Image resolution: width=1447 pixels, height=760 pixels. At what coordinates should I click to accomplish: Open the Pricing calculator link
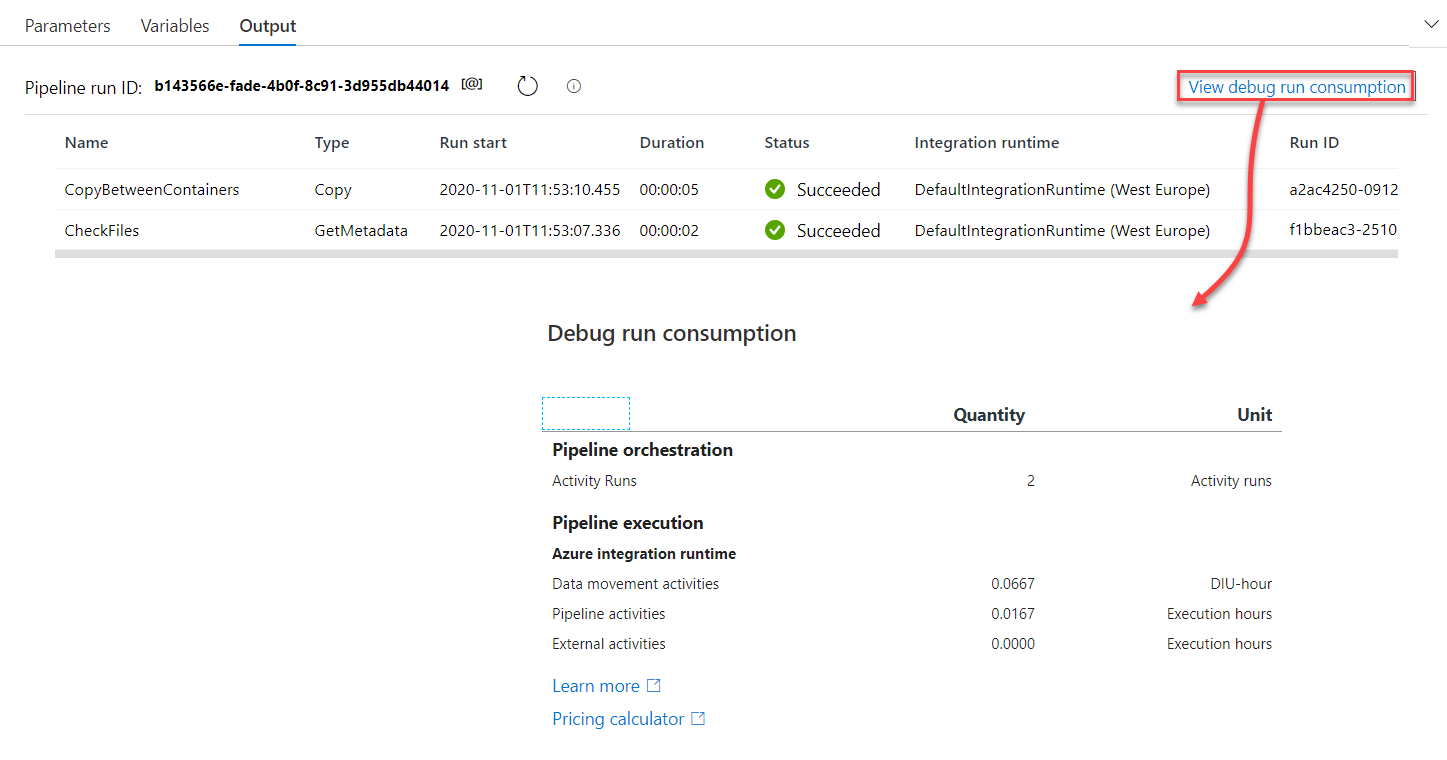(x=618, y=719)
